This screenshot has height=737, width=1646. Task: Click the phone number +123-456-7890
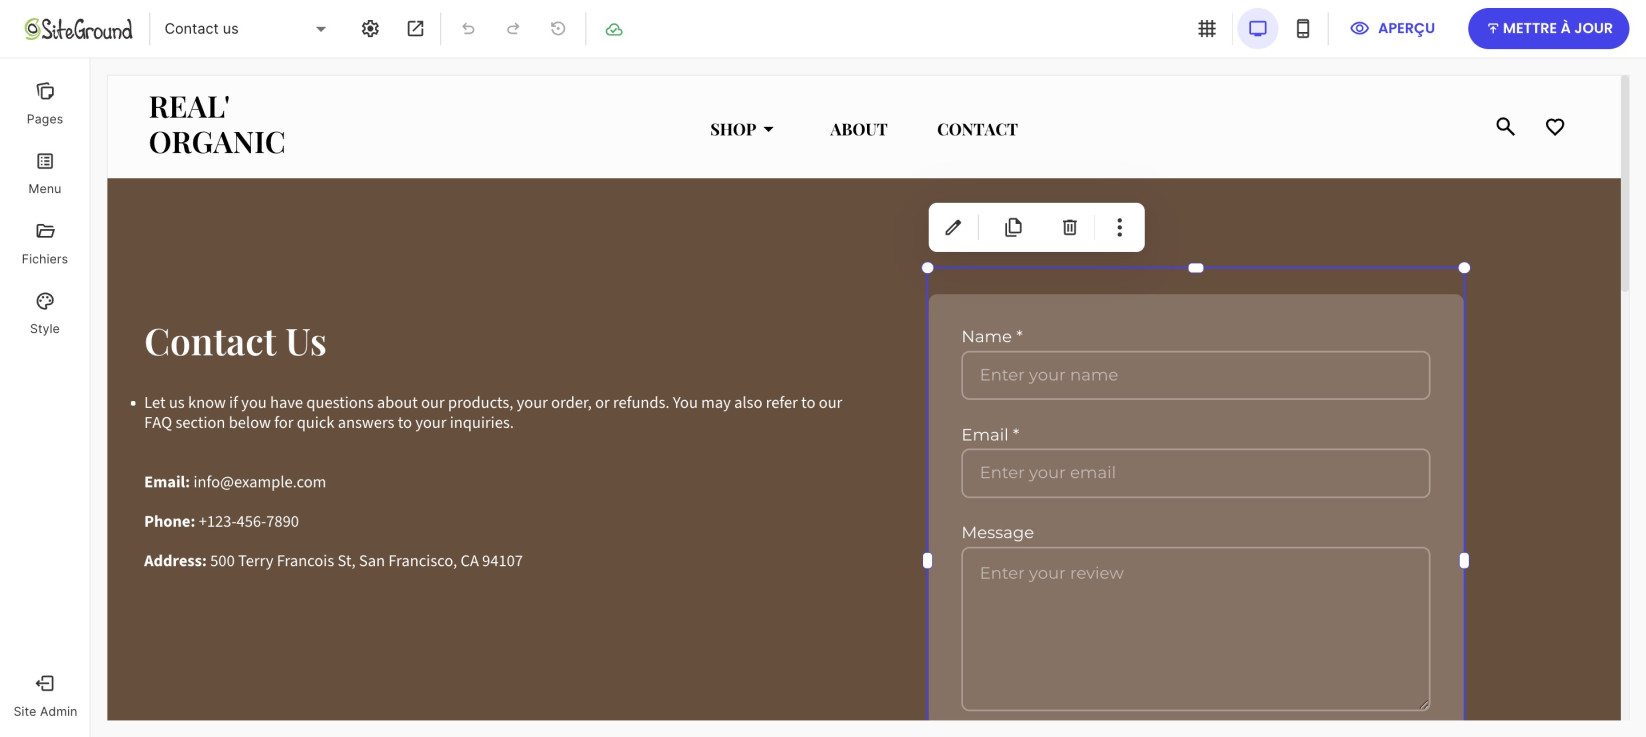click(x=248, y=521)
